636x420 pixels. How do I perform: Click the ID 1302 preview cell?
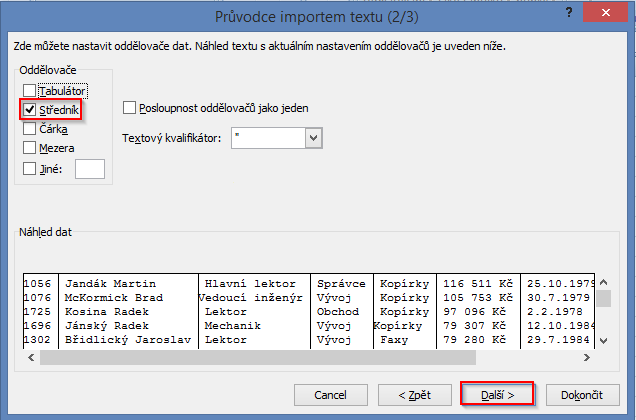pyautogui.click(x=37, y=340)
